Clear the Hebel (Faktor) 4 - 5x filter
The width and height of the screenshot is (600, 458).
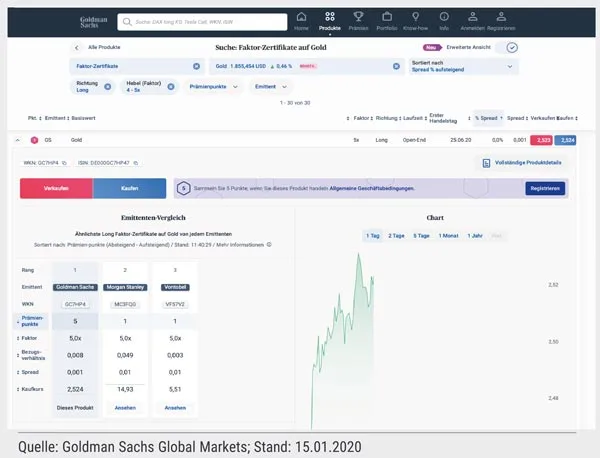pyautogui.click(x=171, y=87)
